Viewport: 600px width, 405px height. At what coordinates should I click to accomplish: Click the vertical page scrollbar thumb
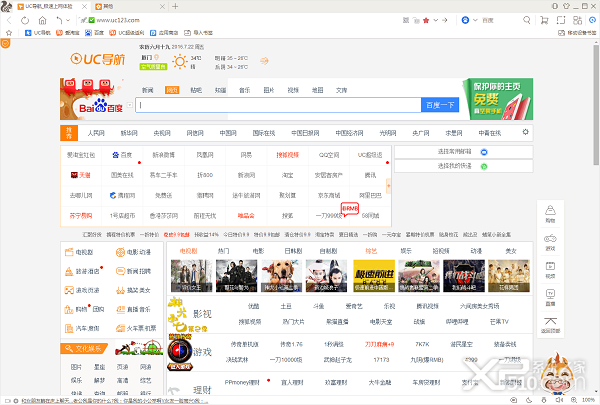tap(596, 105)
